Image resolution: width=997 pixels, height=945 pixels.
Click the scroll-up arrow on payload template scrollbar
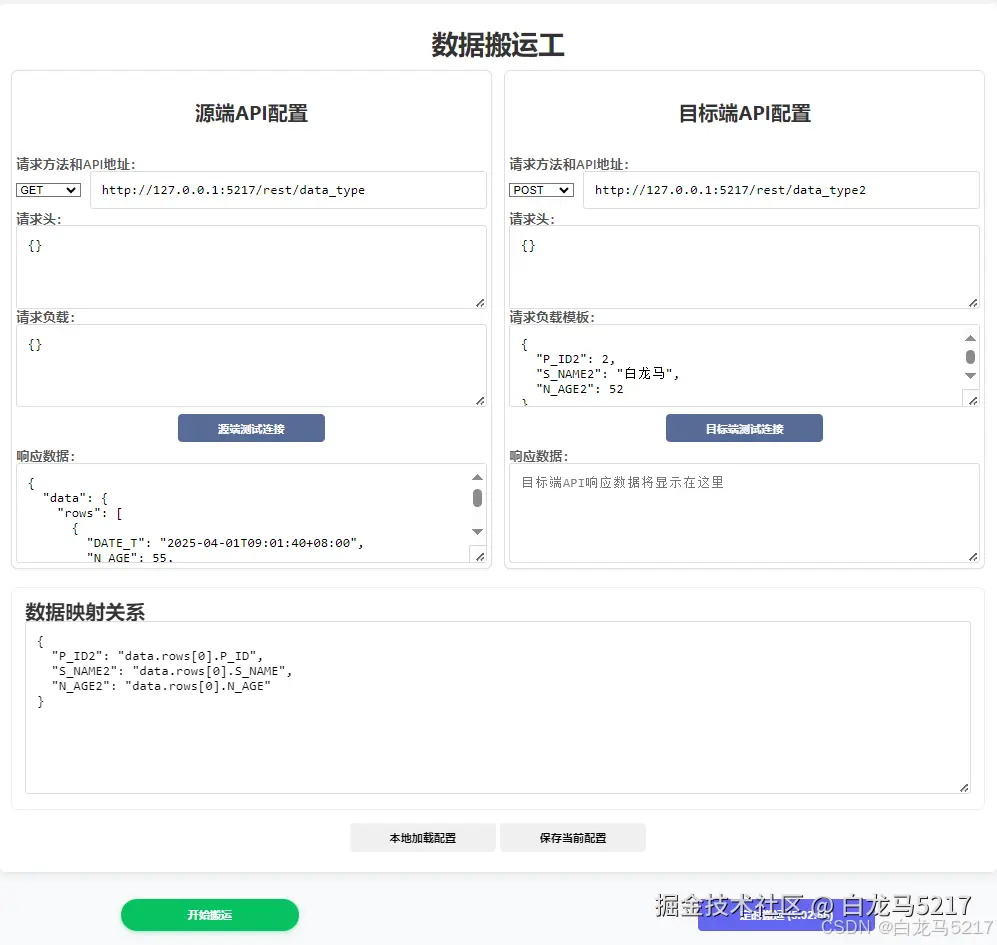click(x=970, y=338)
